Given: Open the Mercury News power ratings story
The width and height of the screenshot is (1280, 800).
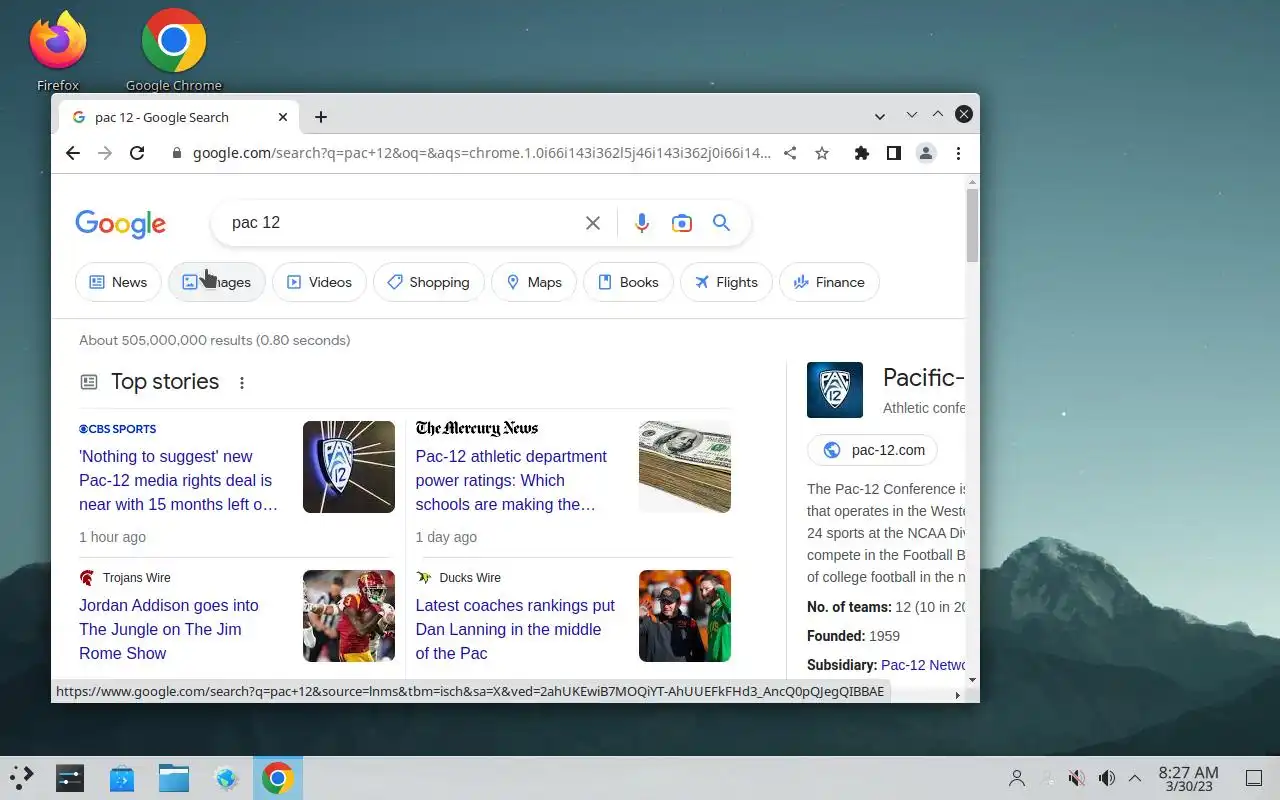Looking at the screenshot, I should click(x=511, y=480).
